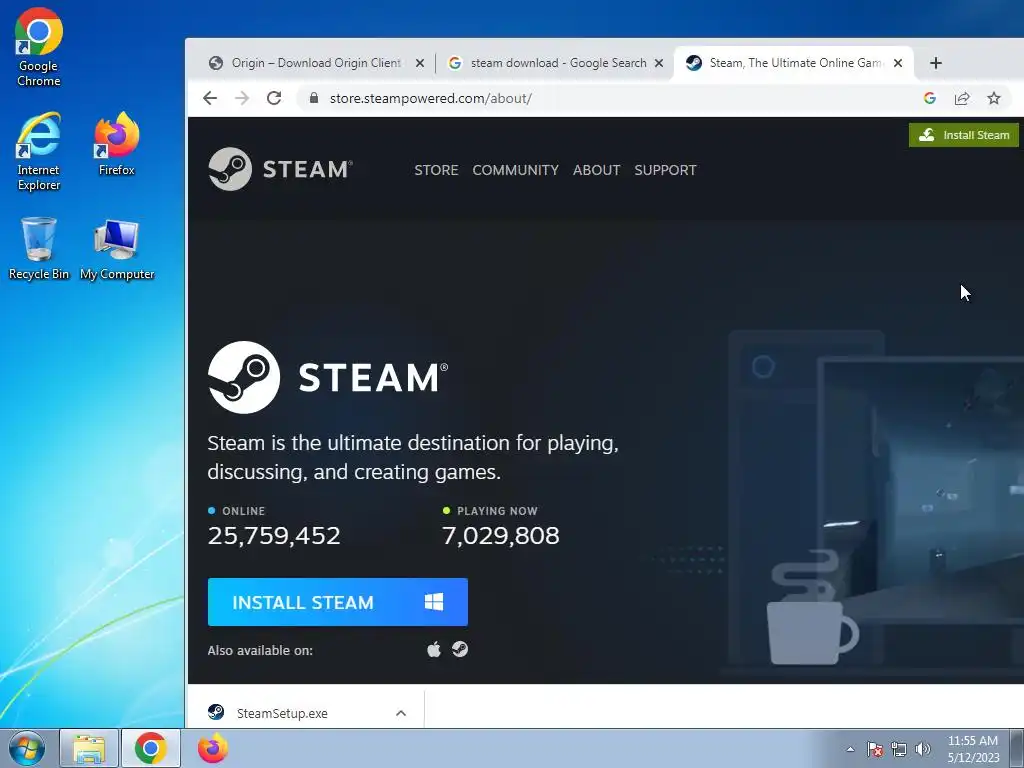
Task: Open STORE menu in Steam header
Action: [x=436, y=170]
